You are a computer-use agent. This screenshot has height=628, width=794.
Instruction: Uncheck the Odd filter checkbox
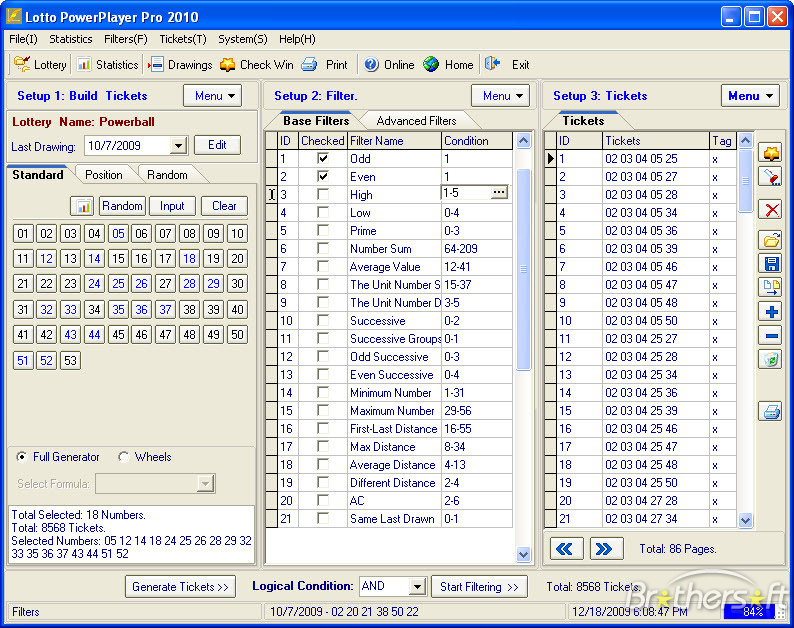coord(323,159)
